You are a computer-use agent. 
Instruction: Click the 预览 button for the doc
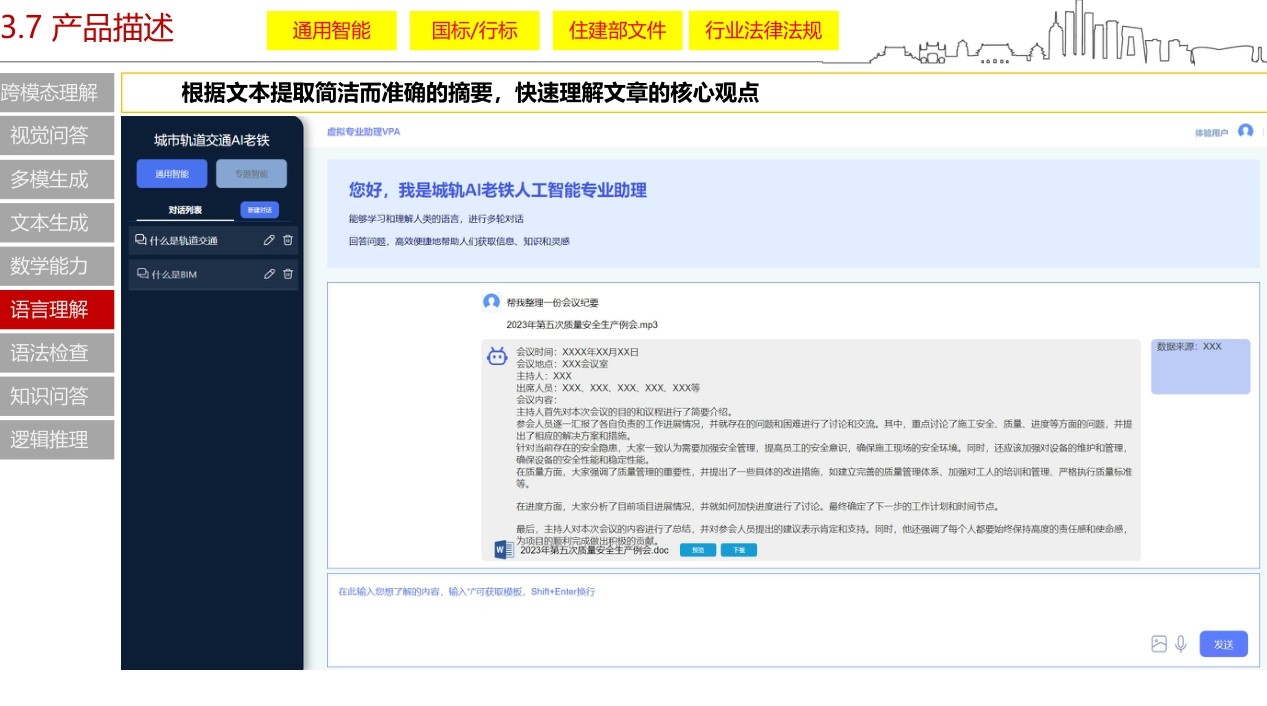click(x=698, y=550)
